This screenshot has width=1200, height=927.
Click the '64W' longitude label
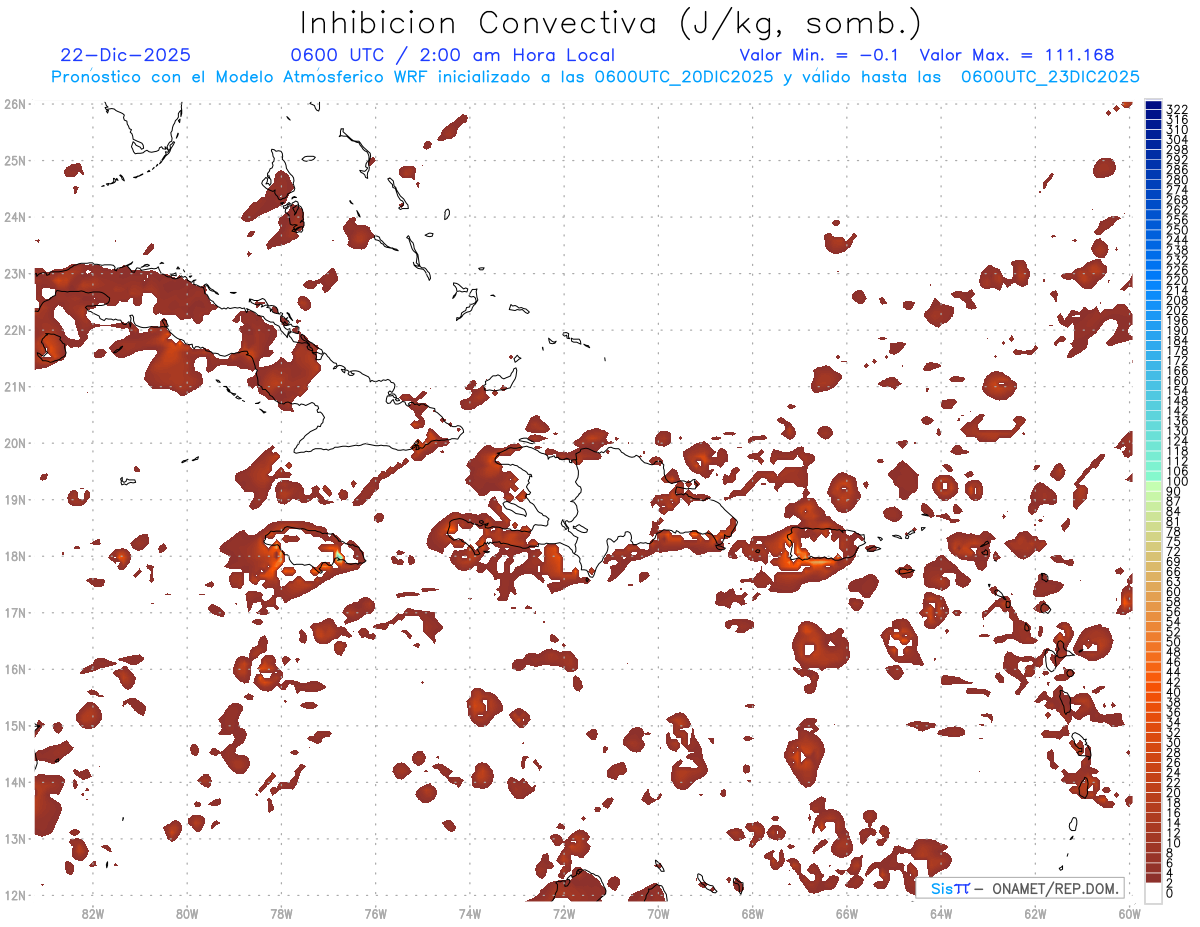(940, 914)
